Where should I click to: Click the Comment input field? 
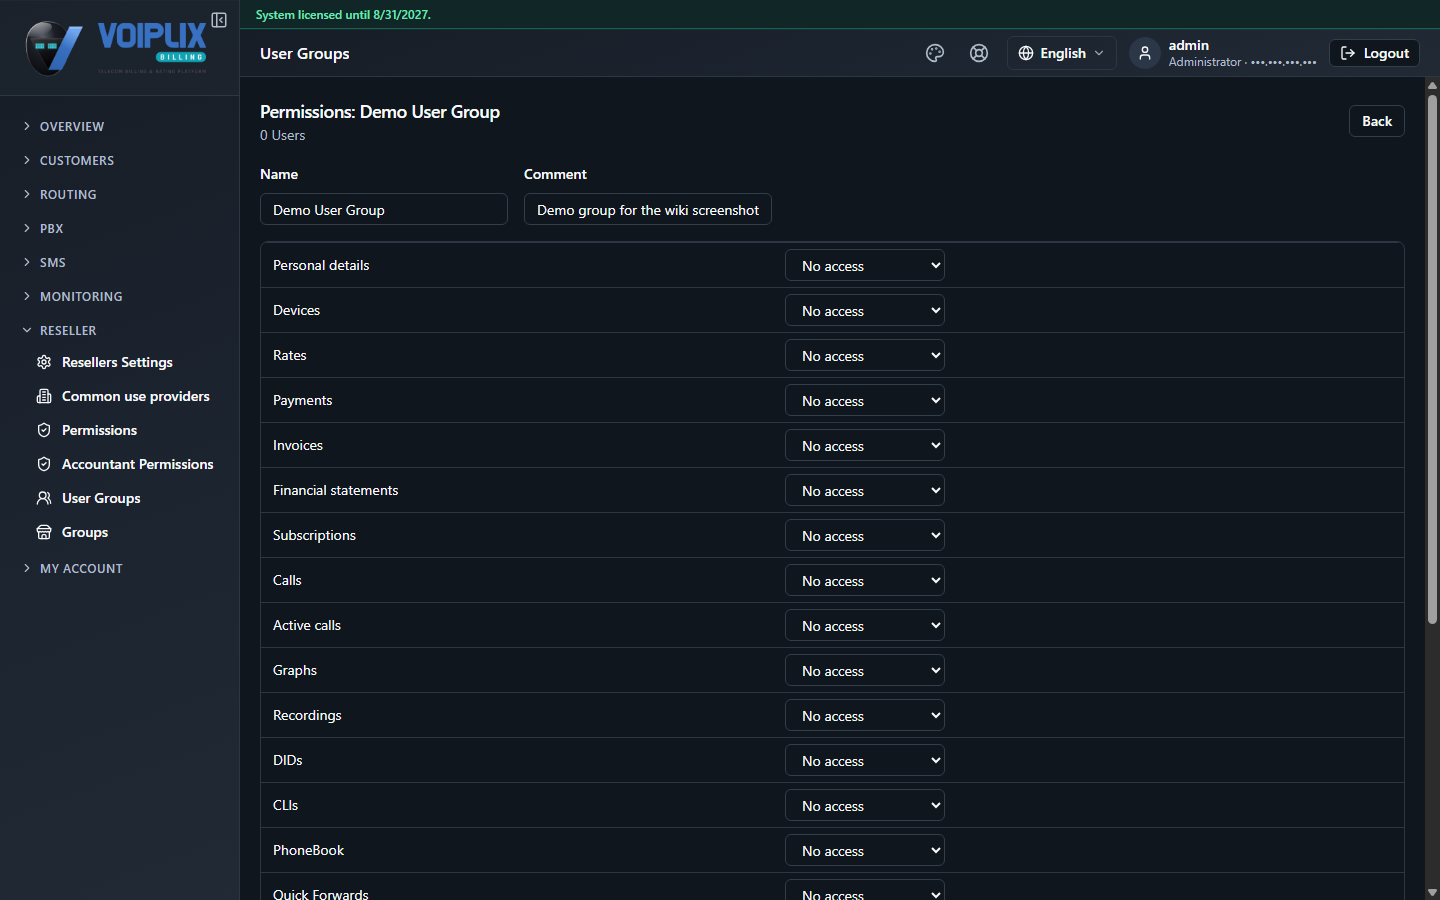pyautogui.click(x=648, y=209)
